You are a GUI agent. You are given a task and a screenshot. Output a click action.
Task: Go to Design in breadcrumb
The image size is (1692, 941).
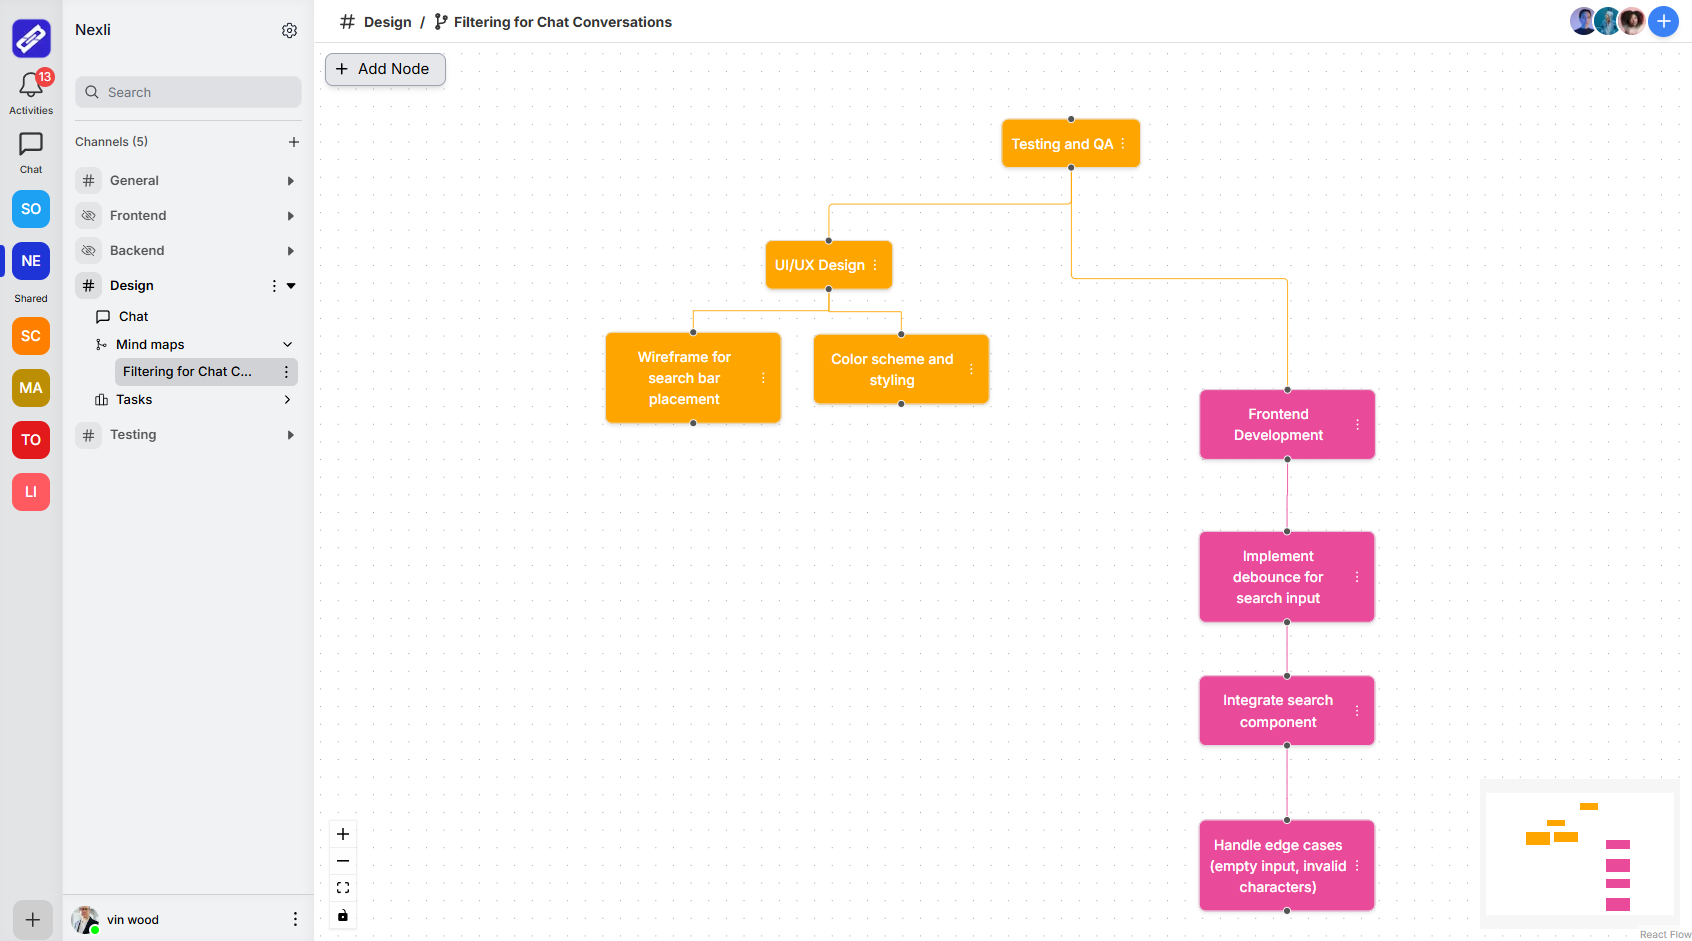[x=387, y=22]
